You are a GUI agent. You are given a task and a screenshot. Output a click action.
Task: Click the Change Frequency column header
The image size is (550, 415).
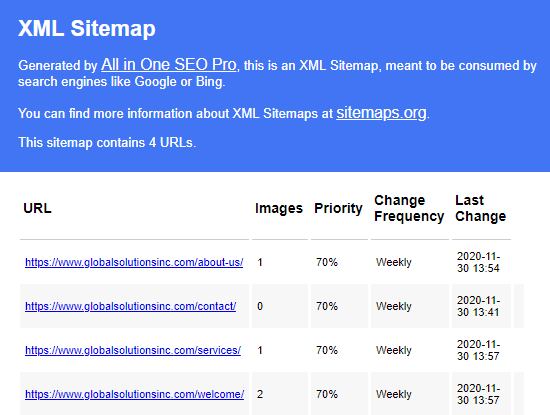[x=409, y=208]
